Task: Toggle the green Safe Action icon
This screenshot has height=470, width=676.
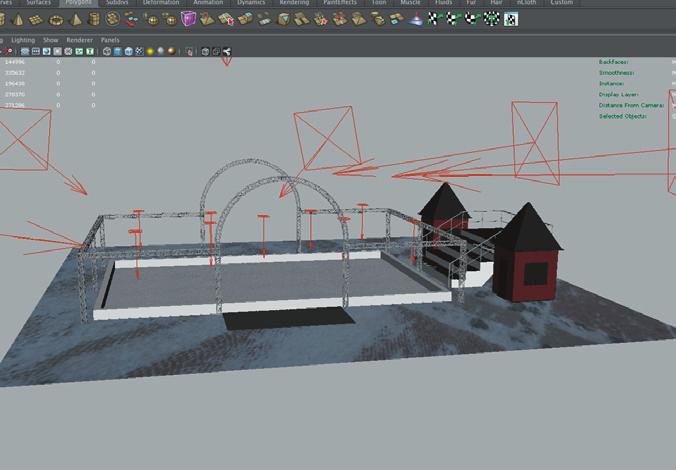Action: pos(79,52)
